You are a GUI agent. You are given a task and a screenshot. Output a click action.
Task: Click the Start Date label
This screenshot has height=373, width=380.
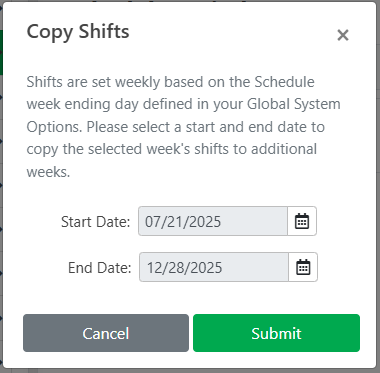[x=95, y=222]
